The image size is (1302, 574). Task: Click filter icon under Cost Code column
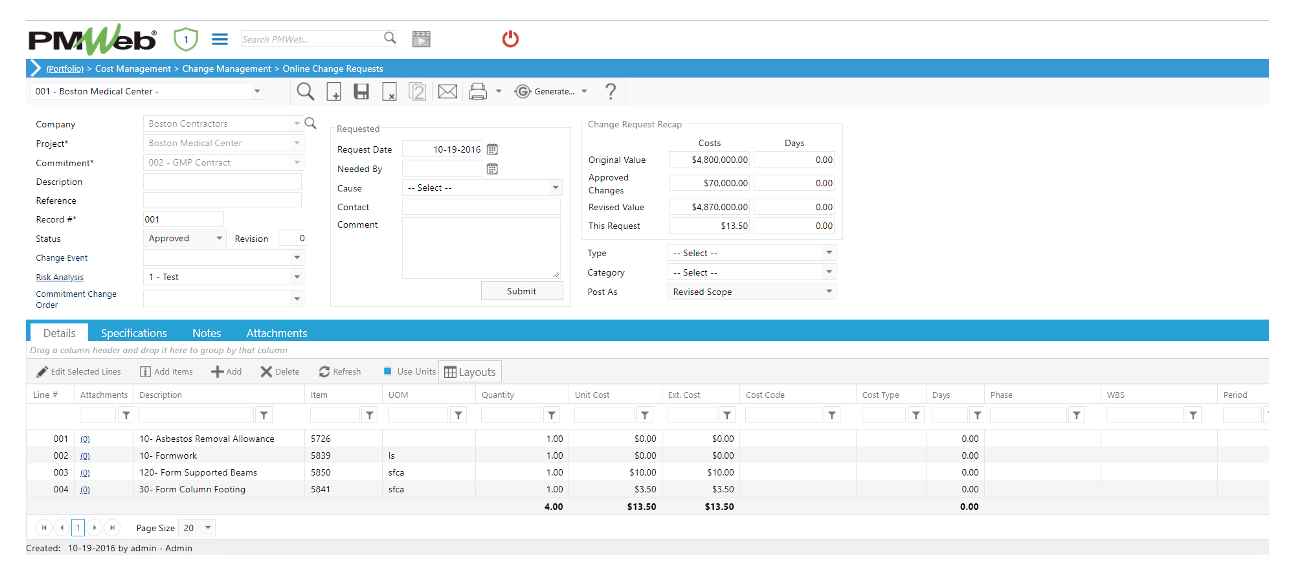[832, 414]
